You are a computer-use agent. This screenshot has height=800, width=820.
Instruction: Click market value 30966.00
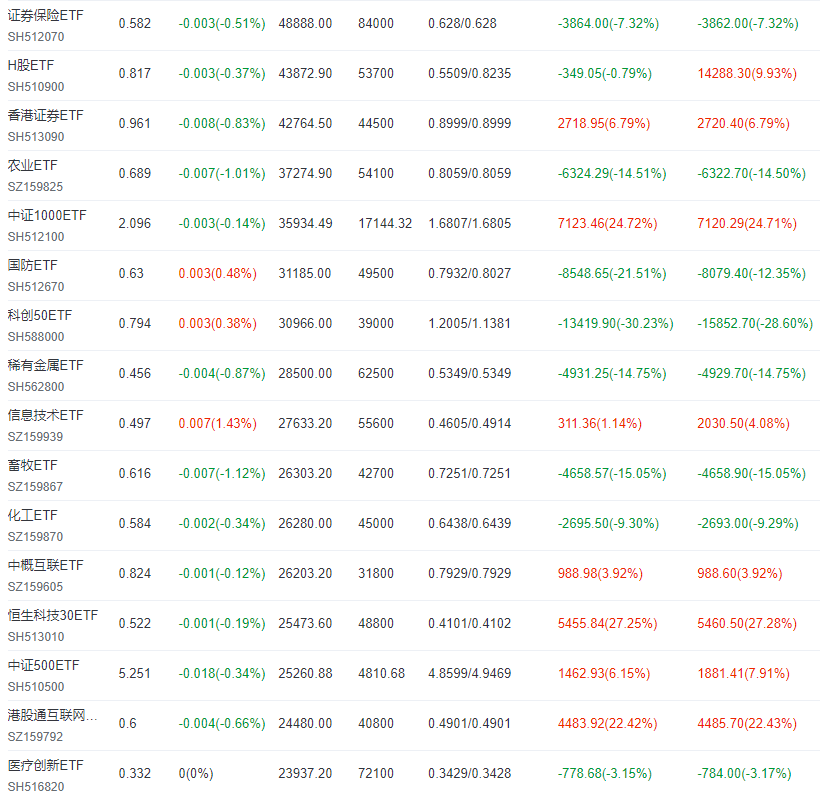(x=305, y=324)
